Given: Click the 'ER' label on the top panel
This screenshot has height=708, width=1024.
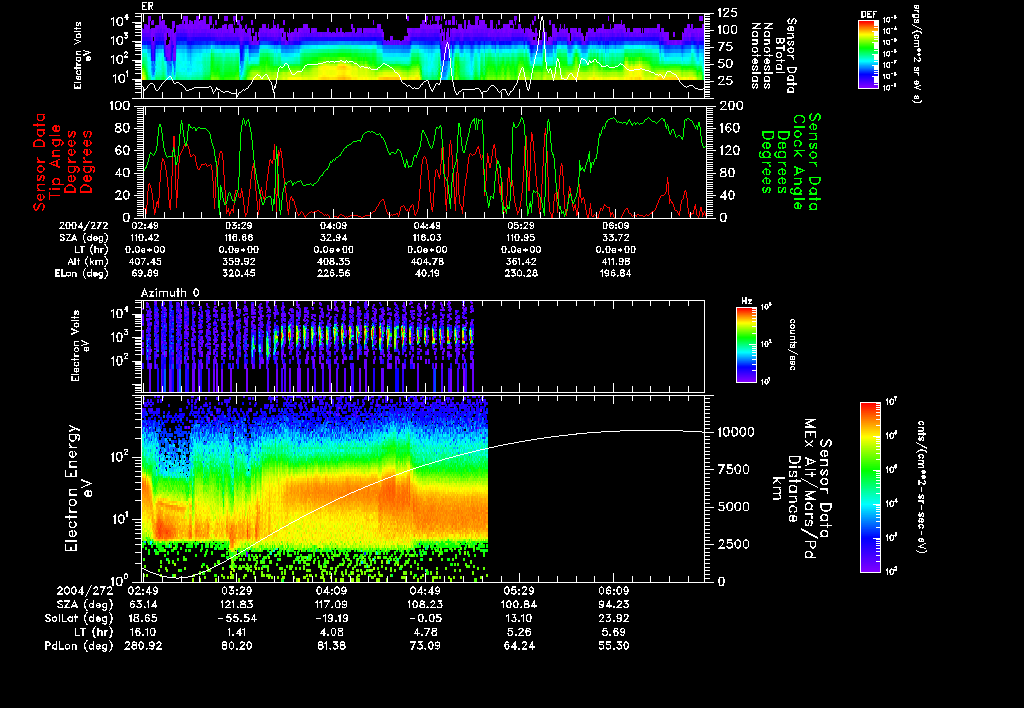Looking at the screenshot, I should (148, 7).
